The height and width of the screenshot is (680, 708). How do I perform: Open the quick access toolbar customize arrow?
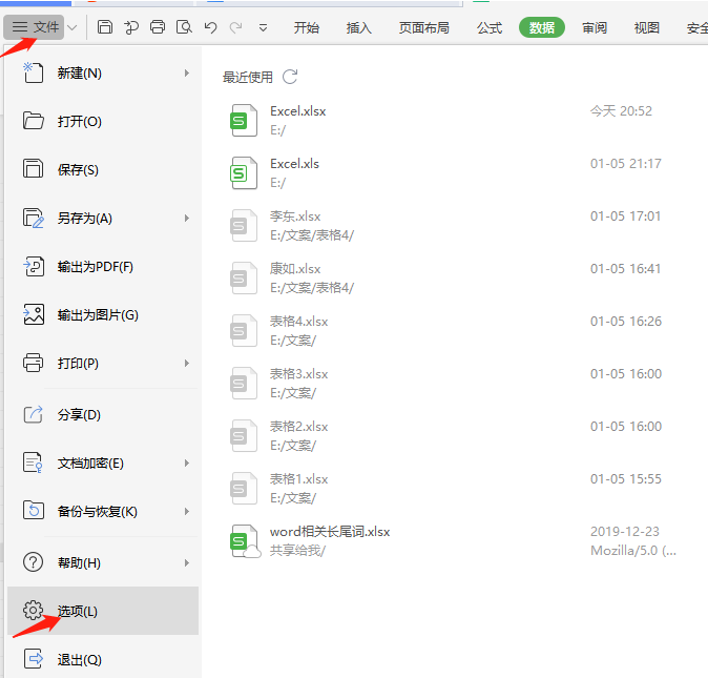pyautogui.click(x=263, y=28)
